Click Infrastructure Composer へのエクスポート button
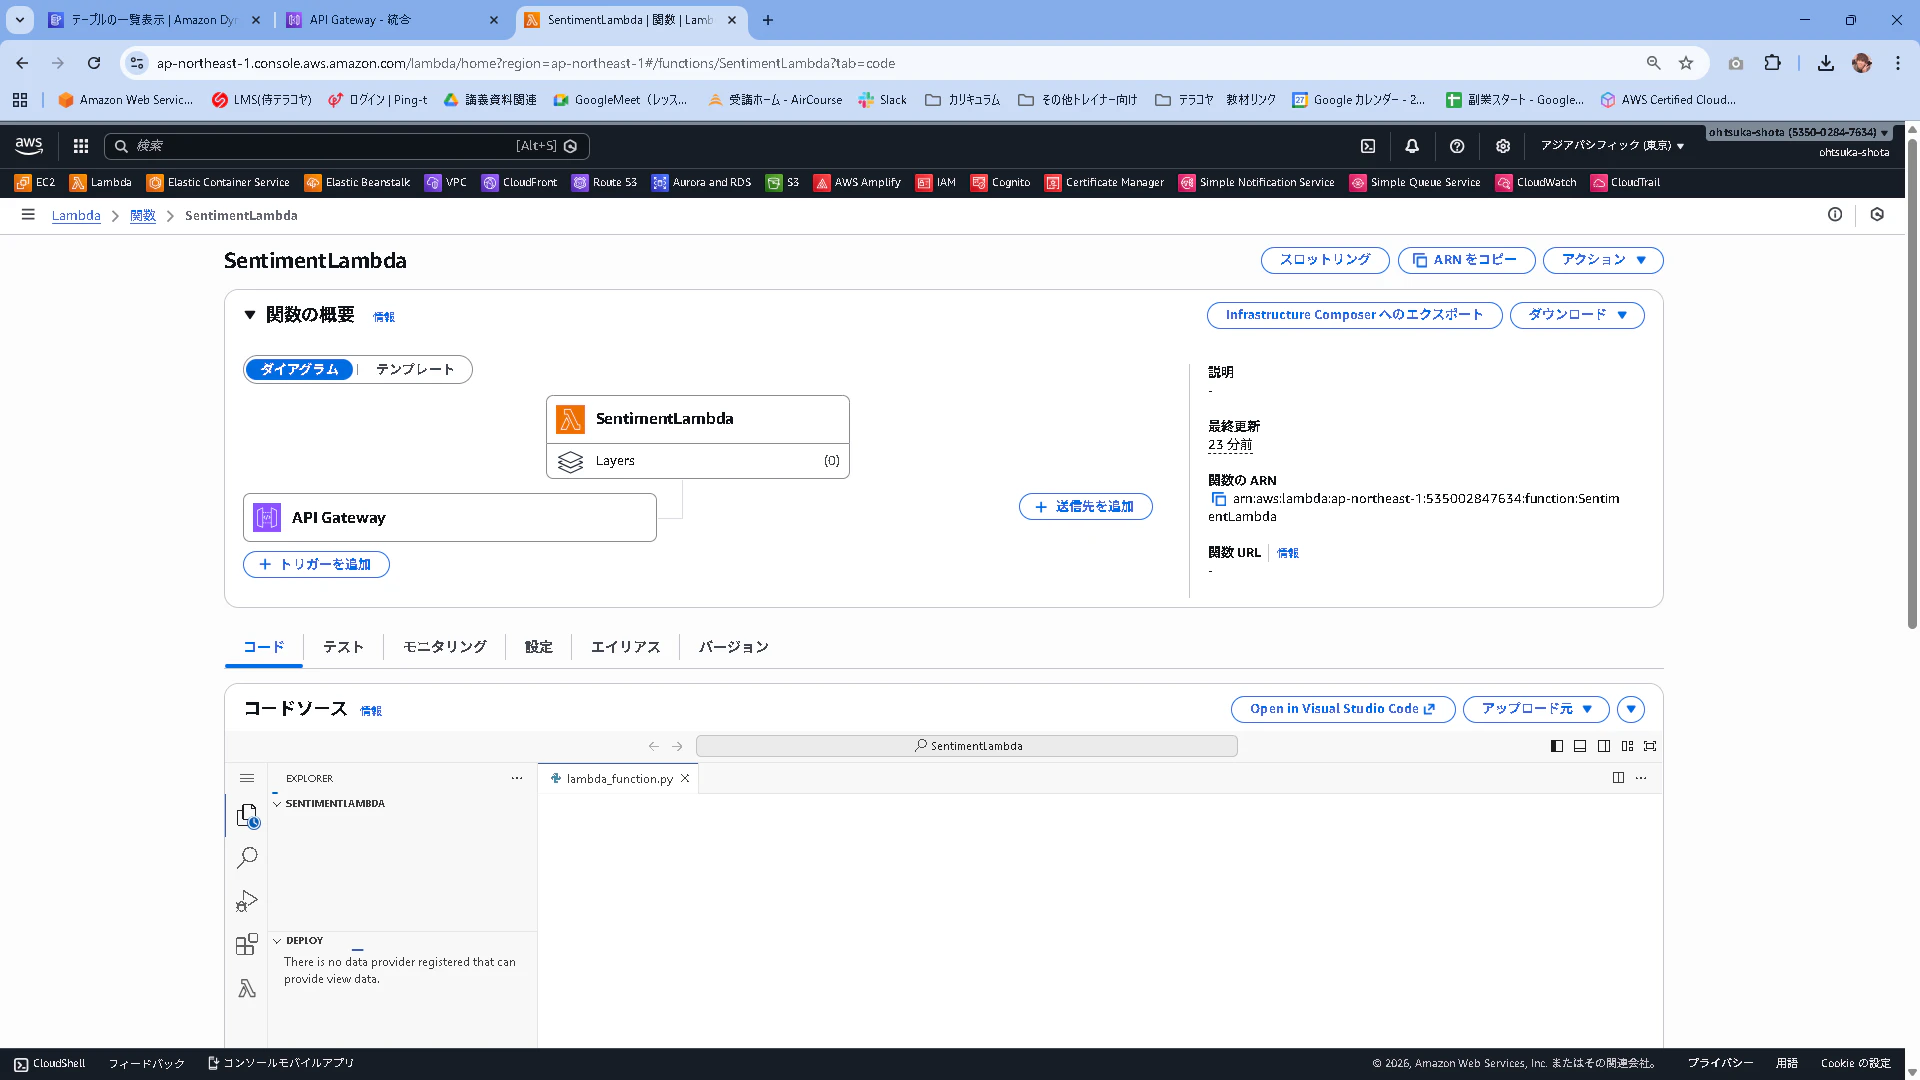The image size is (1920, 1080). click(1354, 315)
